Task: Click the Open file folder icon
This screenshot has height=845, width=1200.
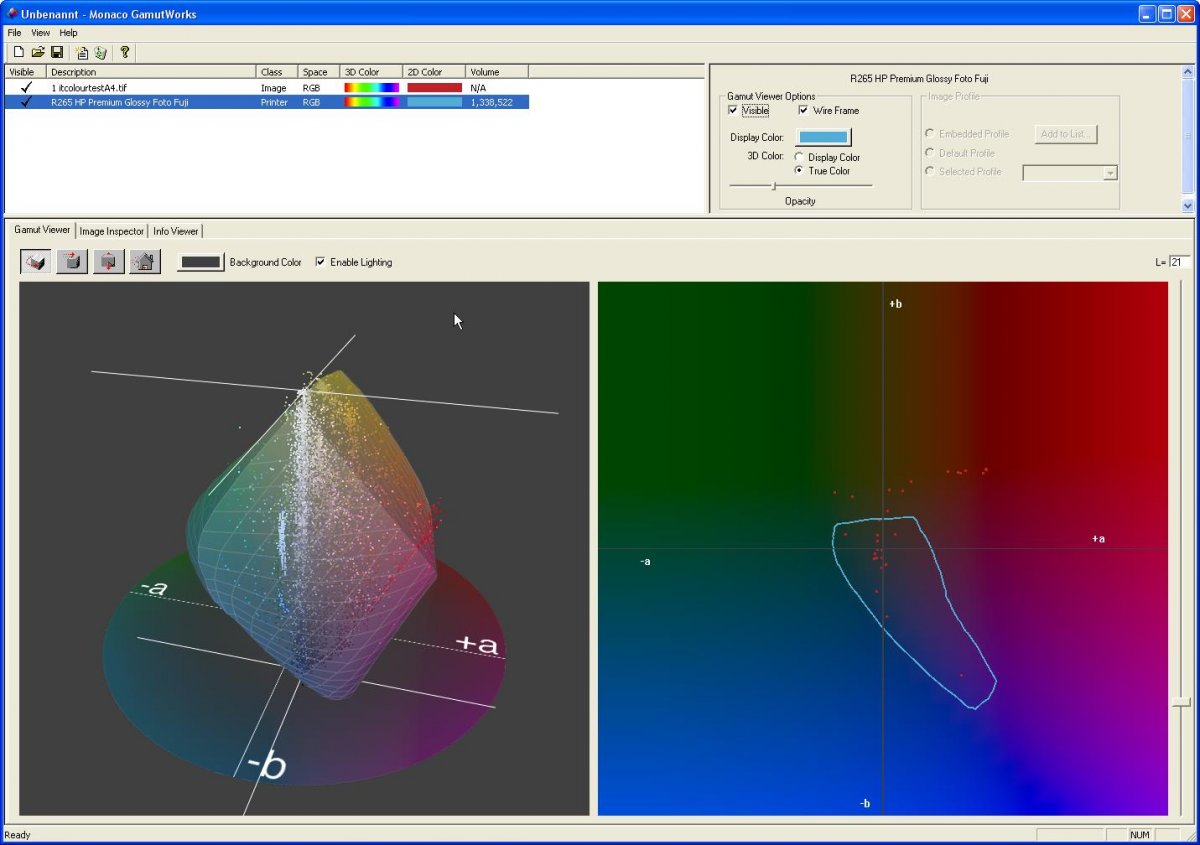Action: click(38, 52)
